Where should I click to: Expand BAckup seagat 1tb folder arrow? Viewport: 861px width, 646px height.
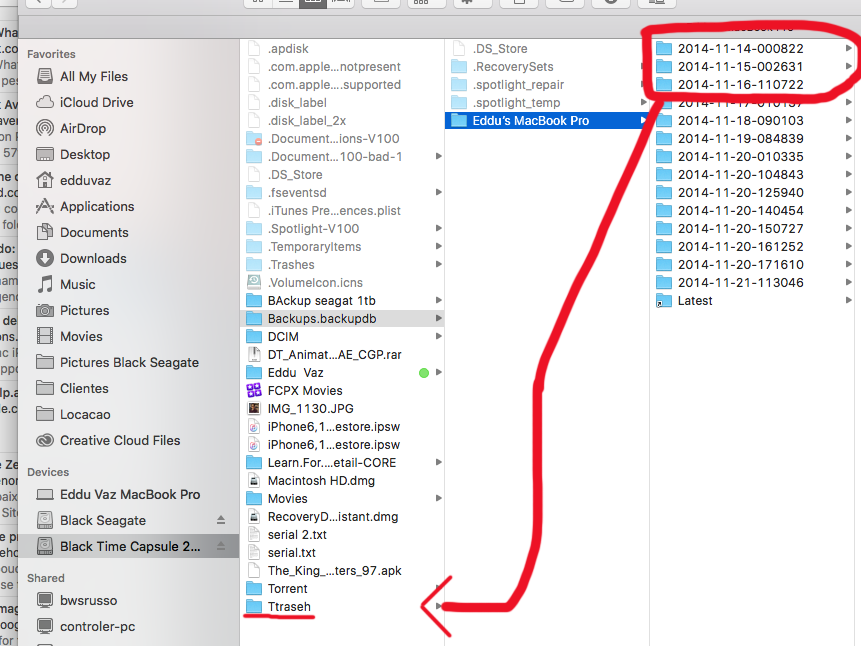tap(438, 300)
